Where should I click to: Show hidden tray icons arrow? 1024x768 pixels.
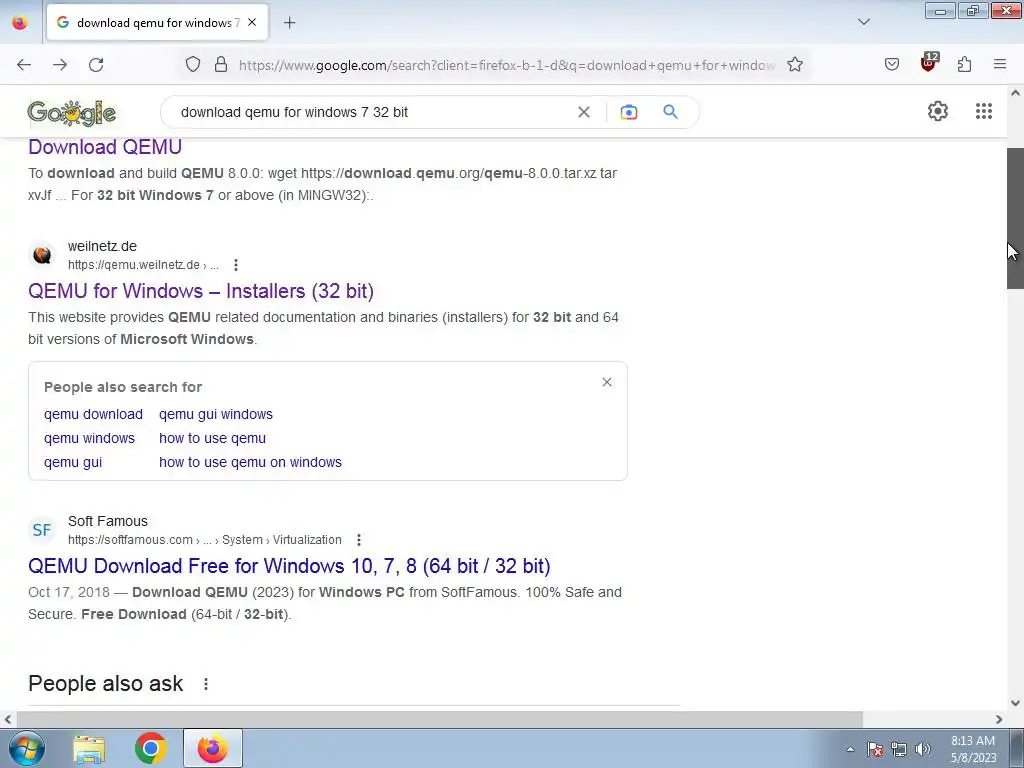pos(850,749)
